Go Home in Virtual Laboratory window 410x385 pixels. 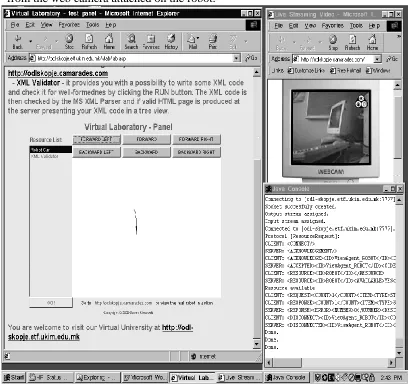(109, 42)
